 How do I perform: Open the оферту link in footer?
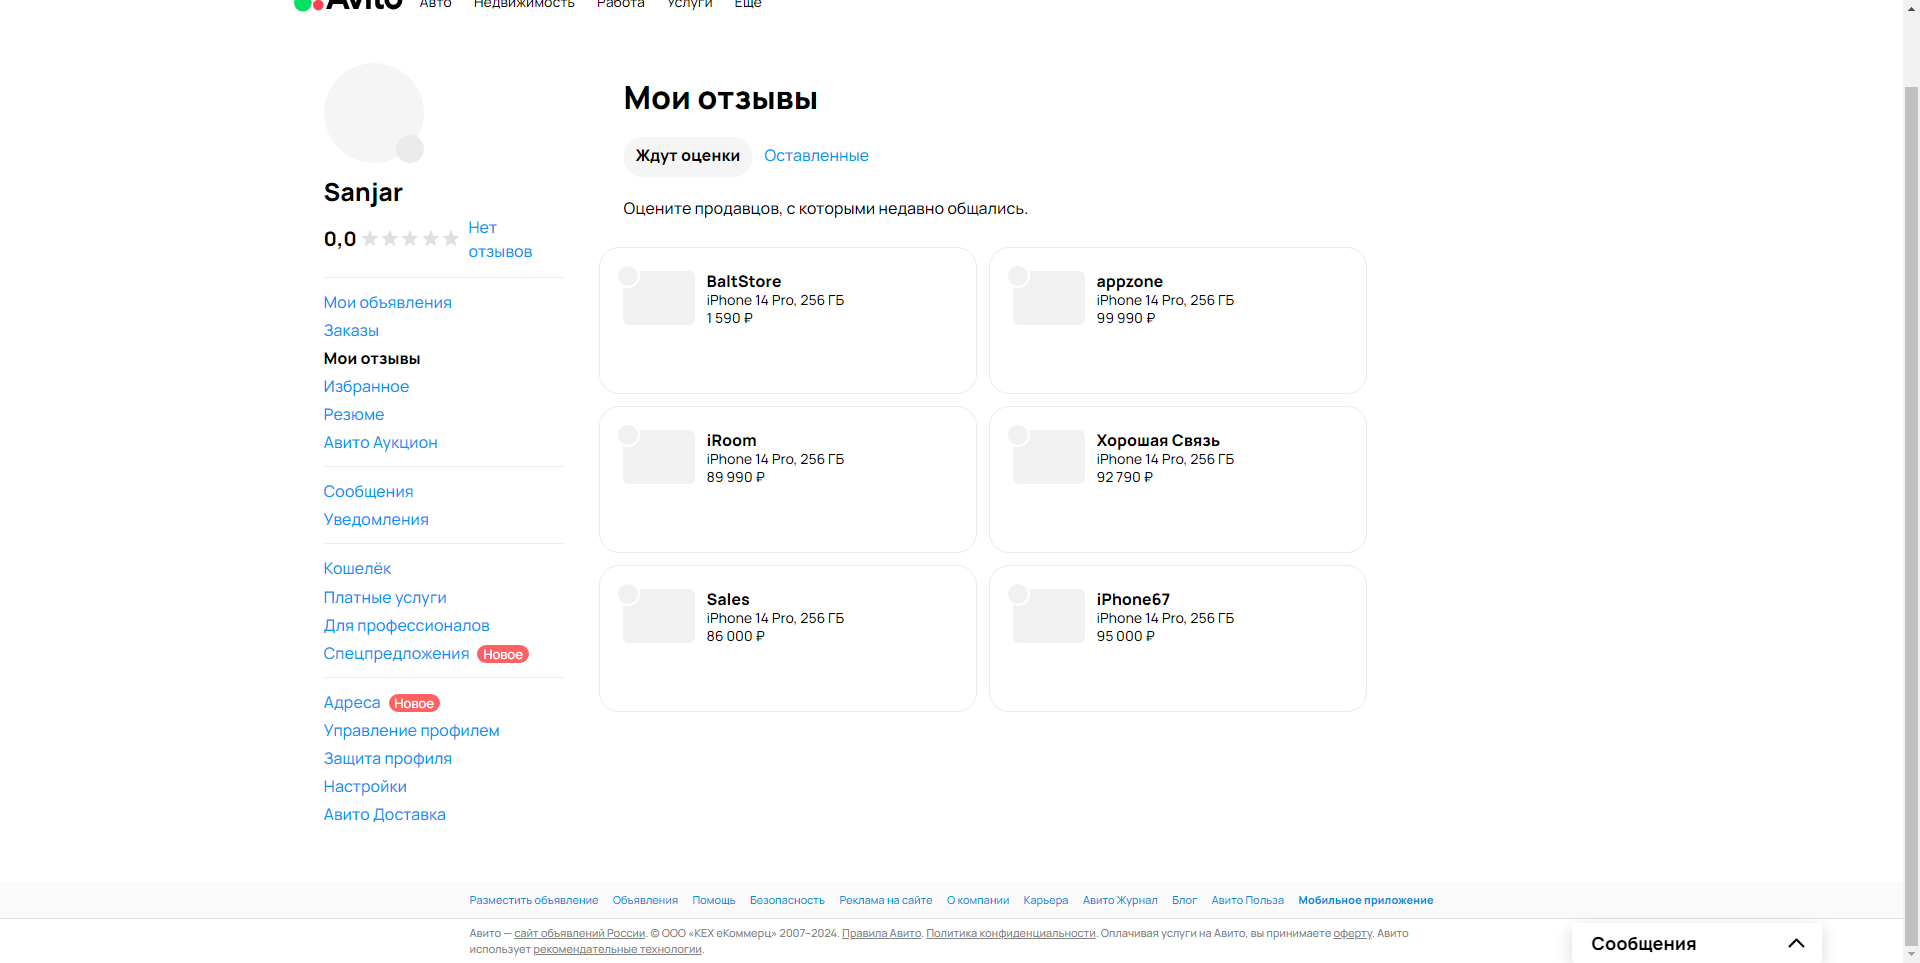(x=1352, y=933)
